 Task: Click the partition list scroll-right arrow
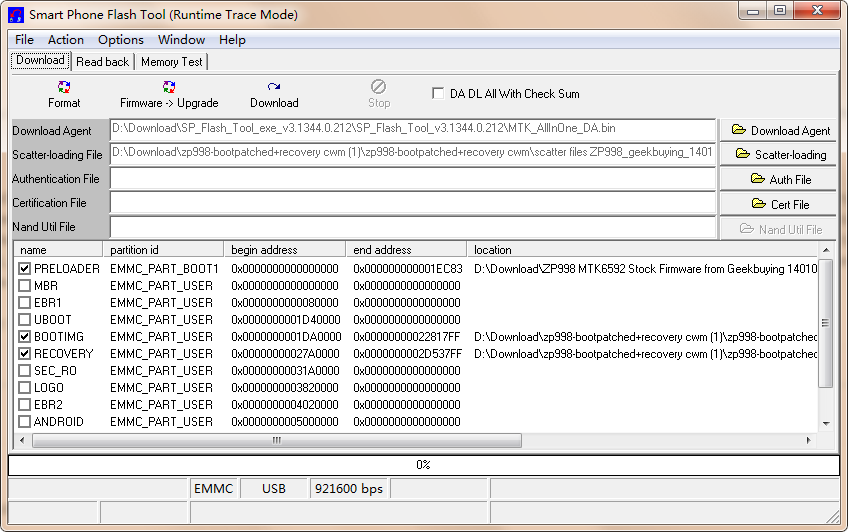pyautogui.click(x=809, y=441)
